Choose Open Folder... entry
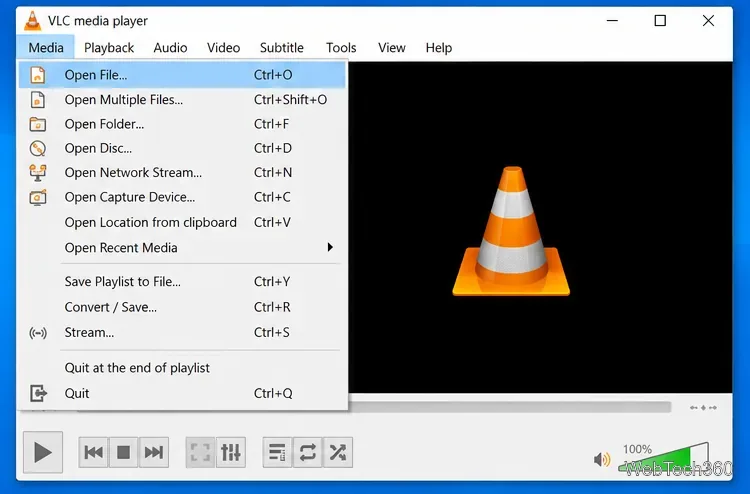750x494 pixels. click(x=182, y=124)
